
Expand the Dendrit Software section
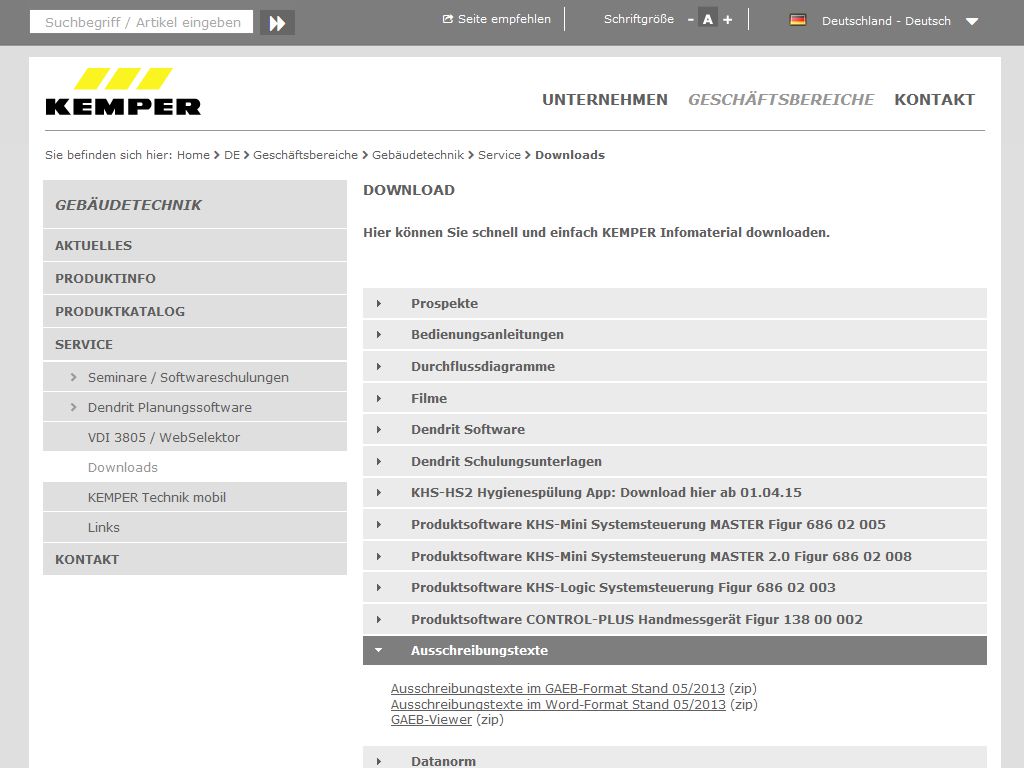tap(675, 430)
